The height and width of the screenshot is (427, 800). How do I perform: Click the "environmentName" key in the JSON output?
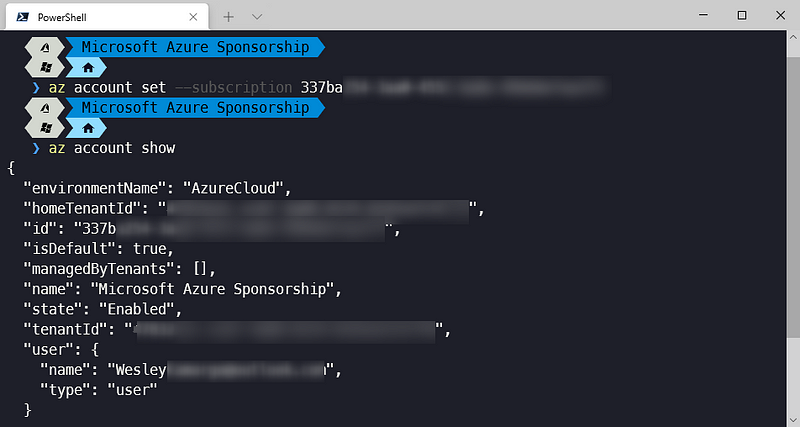coord(93,188)
